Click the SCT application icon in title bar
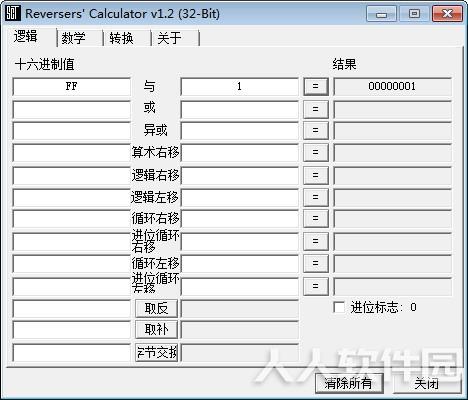 point(13,13)
